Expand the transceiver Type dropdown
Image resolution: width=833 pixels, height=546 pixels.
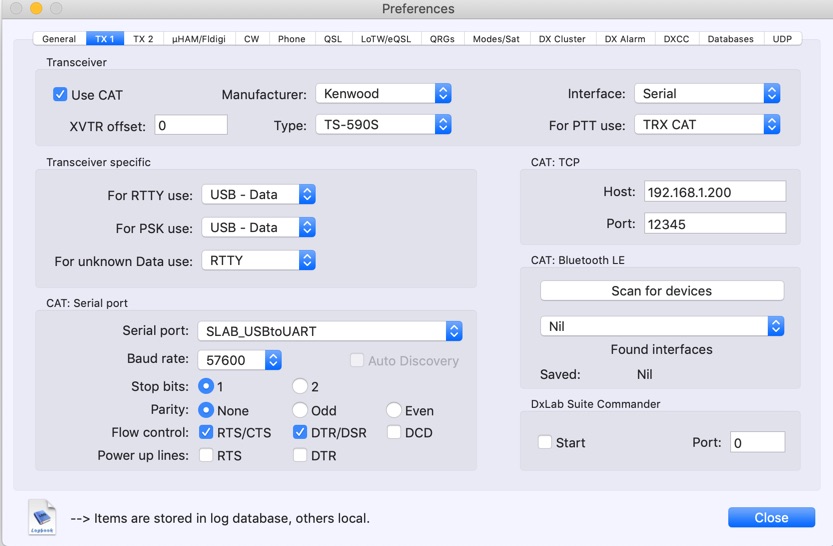(x=383, y=125)
